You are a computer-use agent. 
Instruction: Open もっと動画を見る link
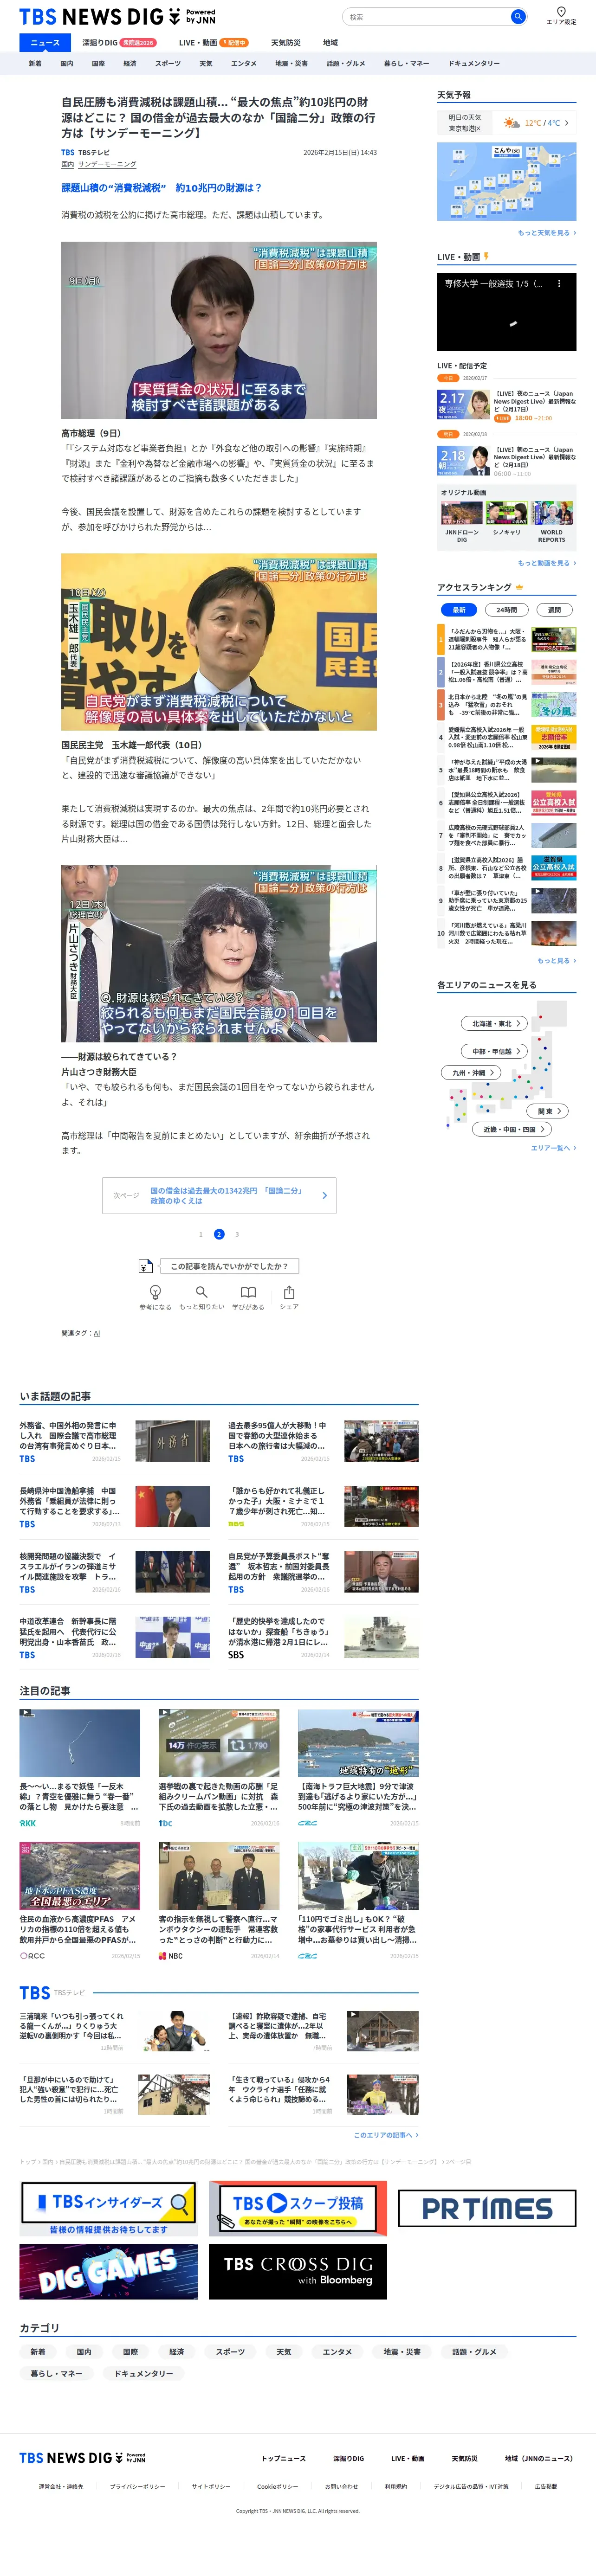coord(547,563)
